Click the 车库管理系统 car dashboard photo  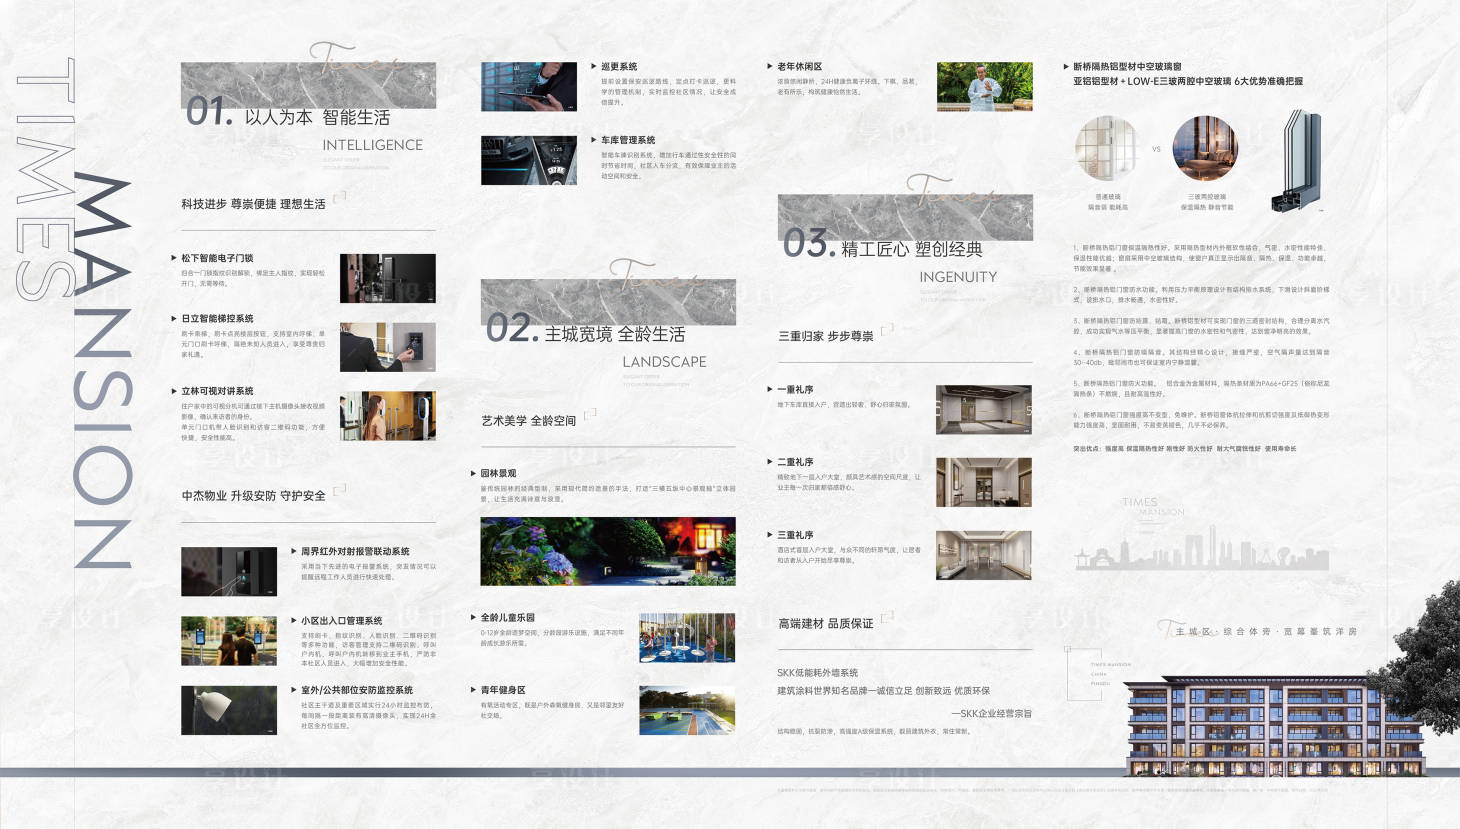click(x=529, y=160)
